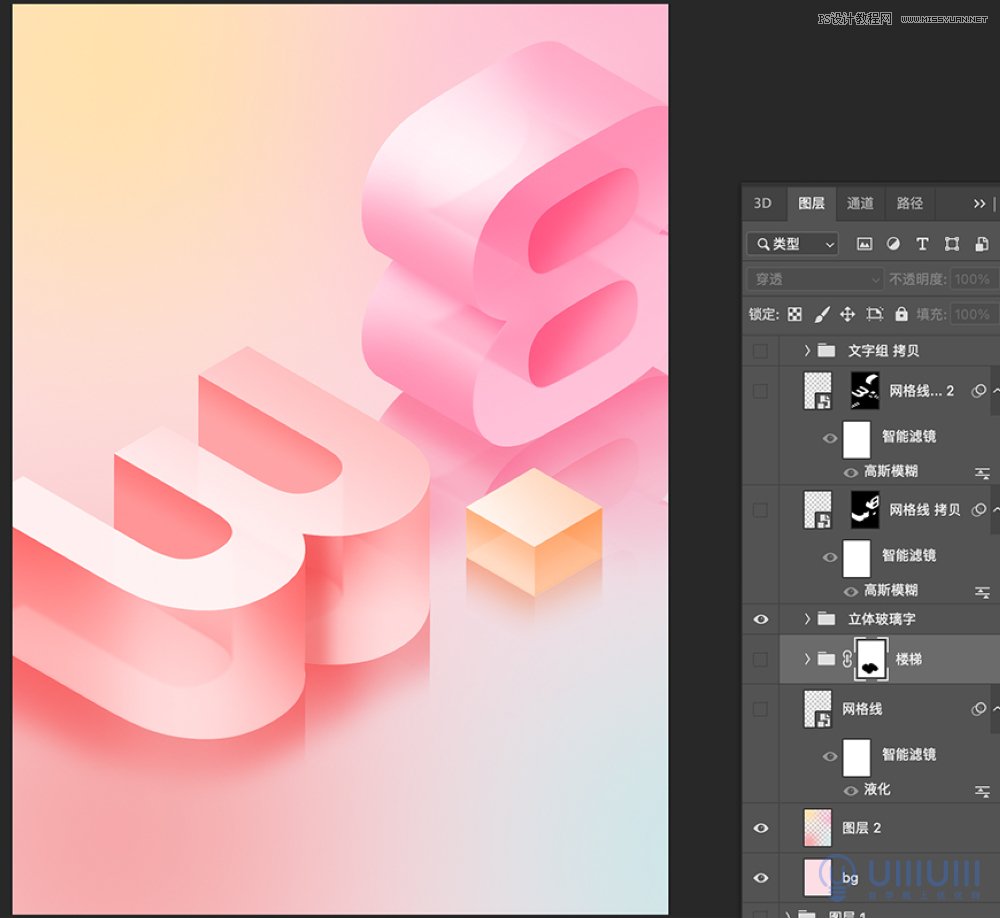Screen dimensions: 1000x918
Task: Filter layers by pixel image type
Action: tap(865, 244)
